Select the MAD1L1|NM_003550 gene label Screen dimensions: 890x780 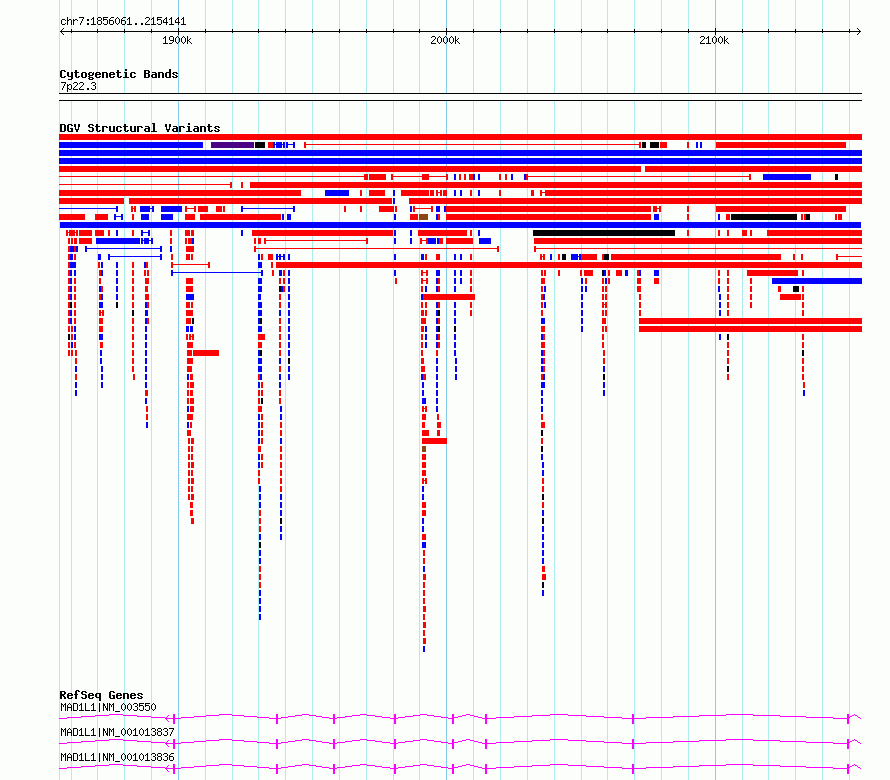tap(108, 707)
